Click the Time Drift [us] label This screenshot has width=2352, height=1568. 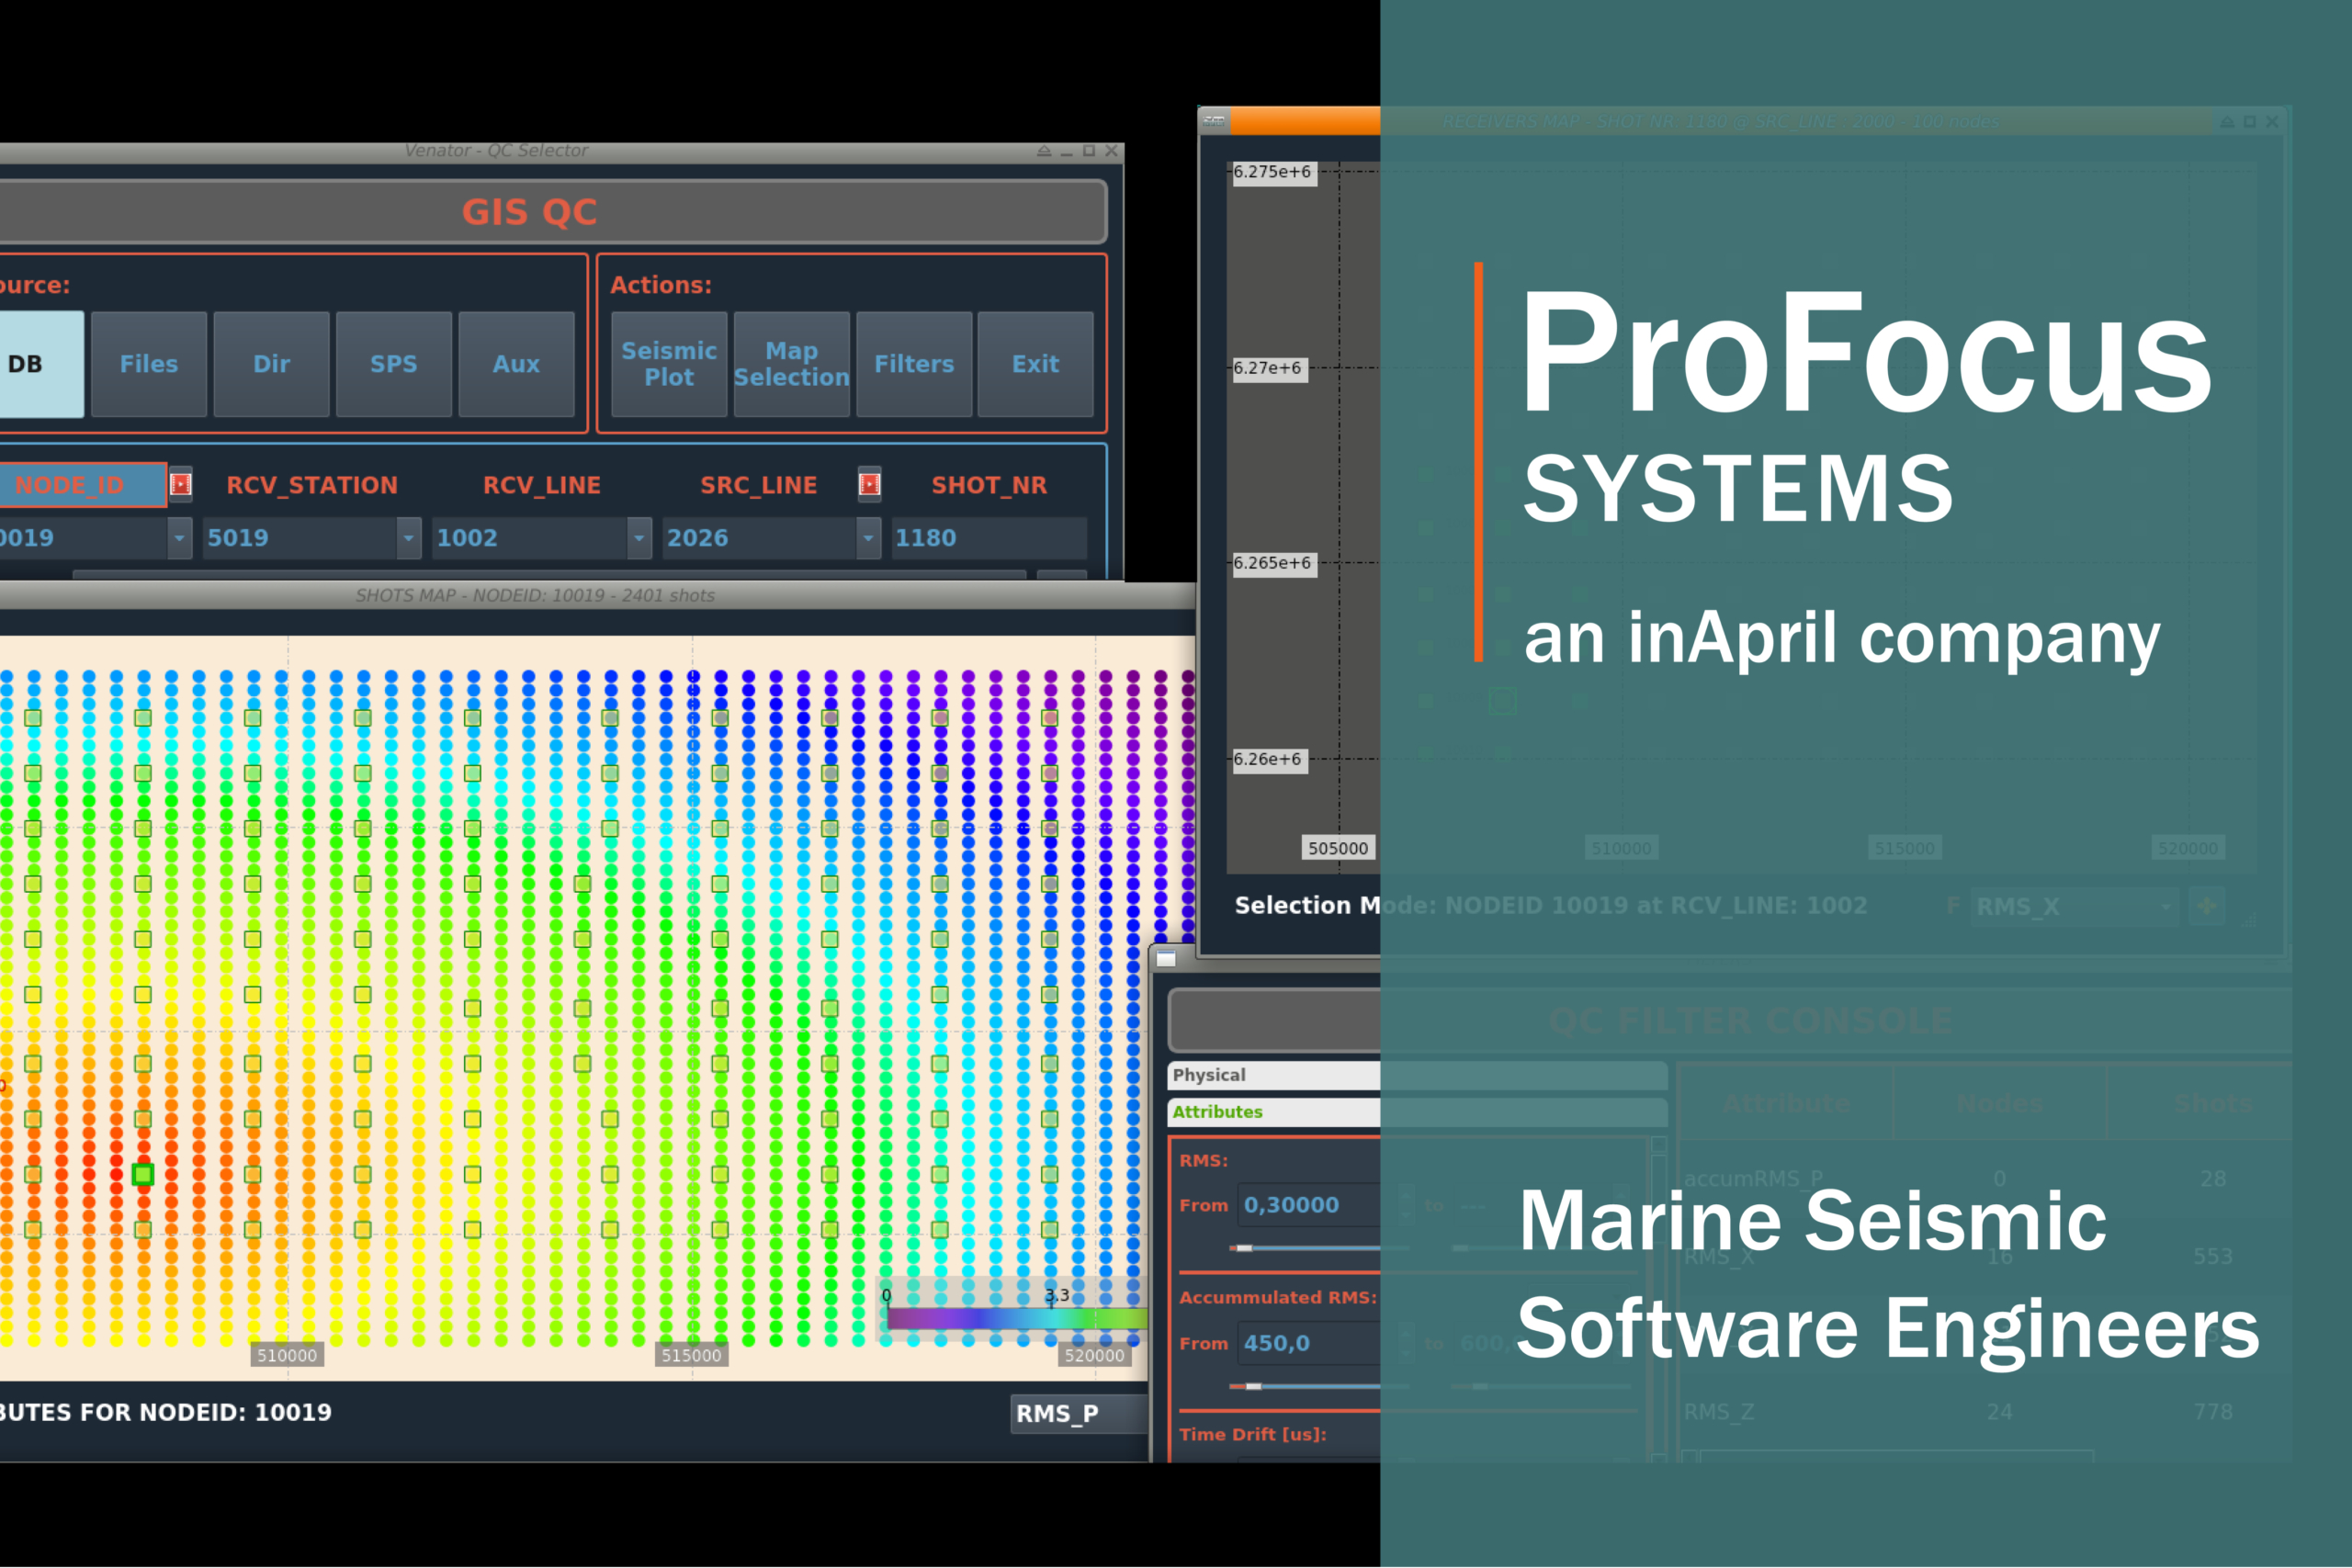[x=1253, y=1434]
